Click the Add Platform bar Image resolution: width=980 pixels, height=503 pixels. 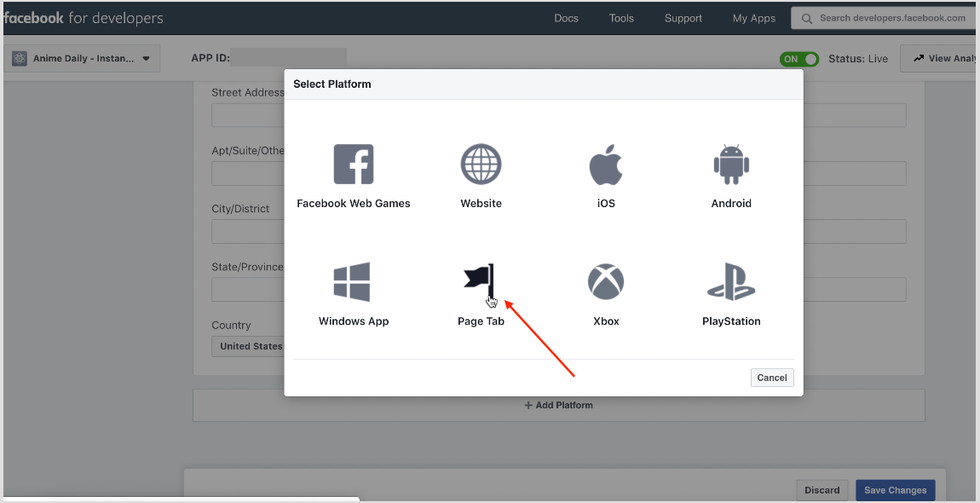pyautogui.click(x=558, y=405)
